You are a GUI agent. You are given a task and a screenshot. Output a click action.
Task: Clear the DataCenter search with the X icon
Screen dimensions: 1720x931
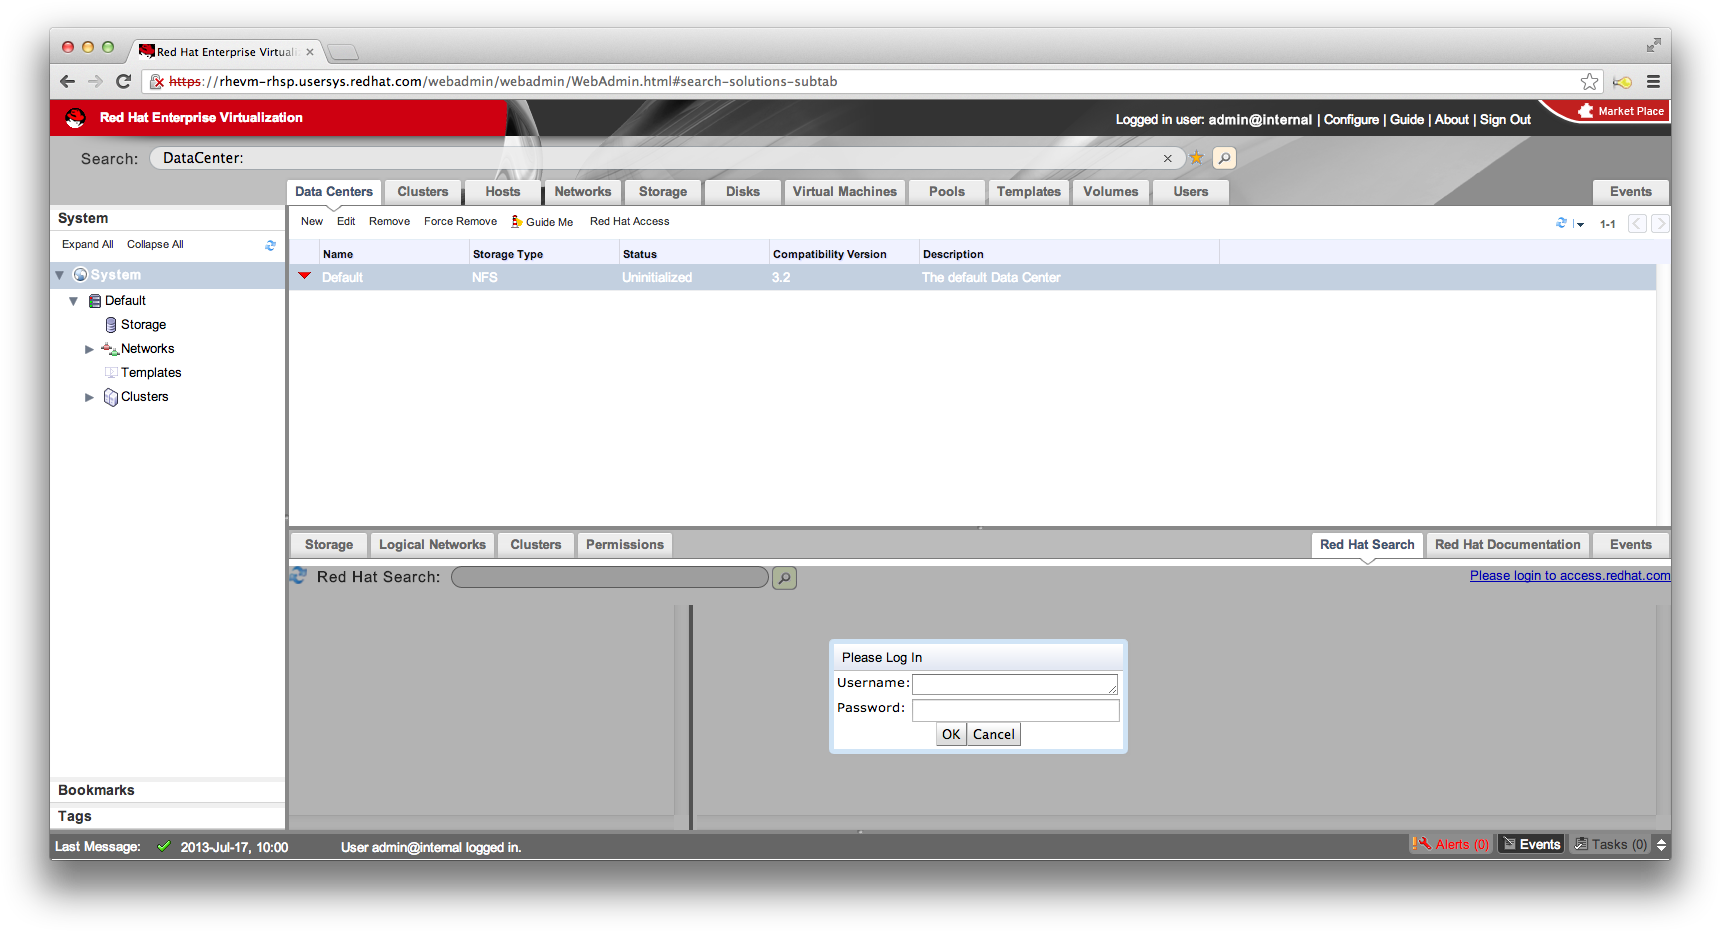1167,158
